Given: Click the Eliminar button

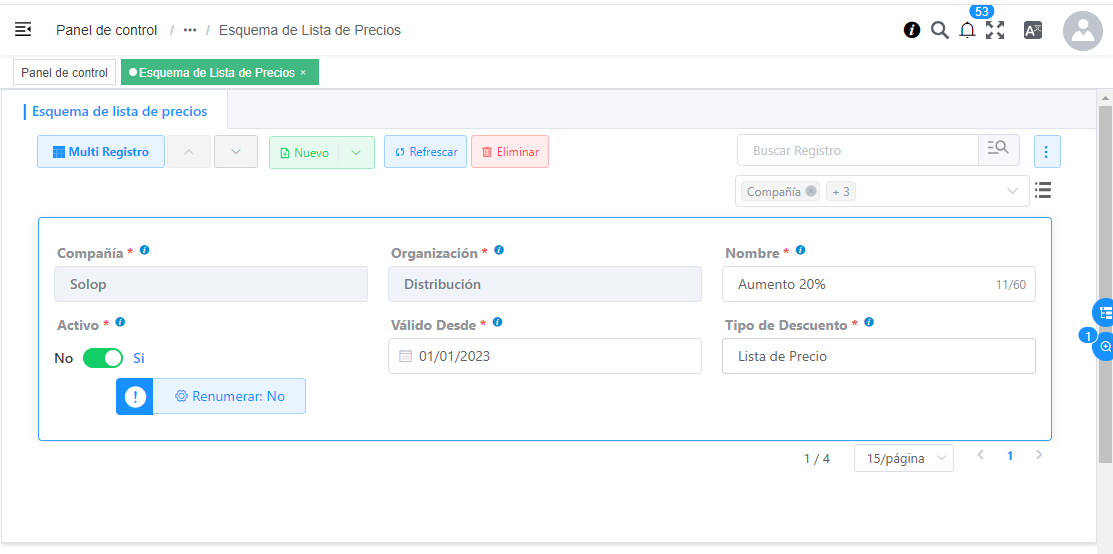Looking at the screenshot, I should coord(510,152).
